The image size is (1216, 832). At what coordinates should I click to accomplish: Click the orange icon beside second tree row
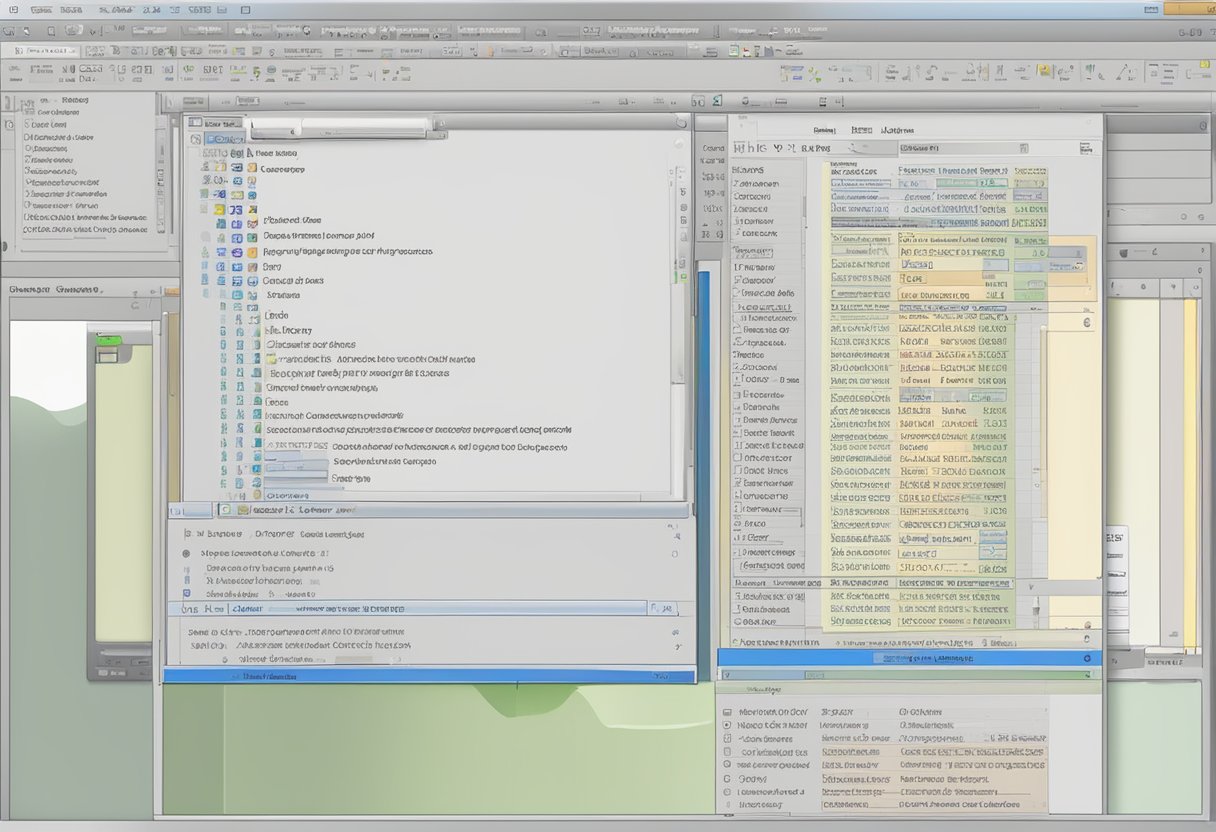pyautogui.click(x=252, y=168)
